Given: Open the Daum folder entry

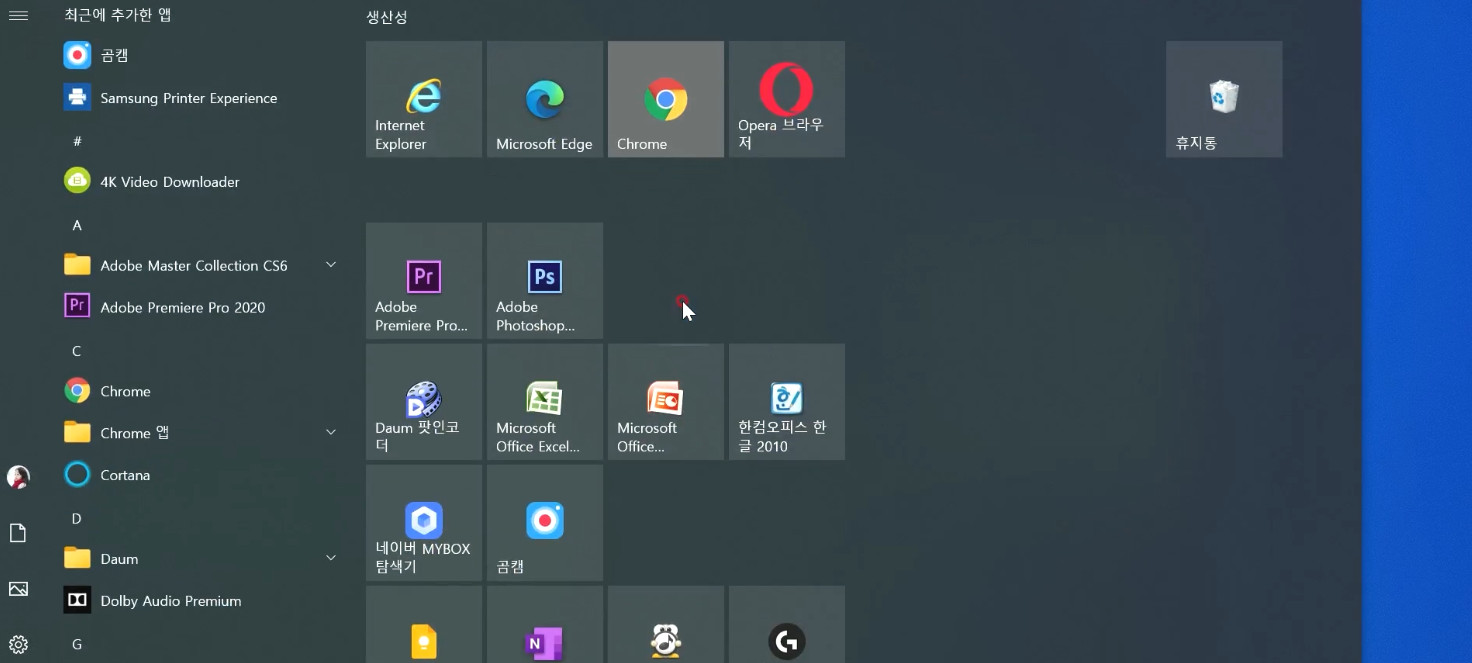Looking at the screenshot, I should [200, 559].
